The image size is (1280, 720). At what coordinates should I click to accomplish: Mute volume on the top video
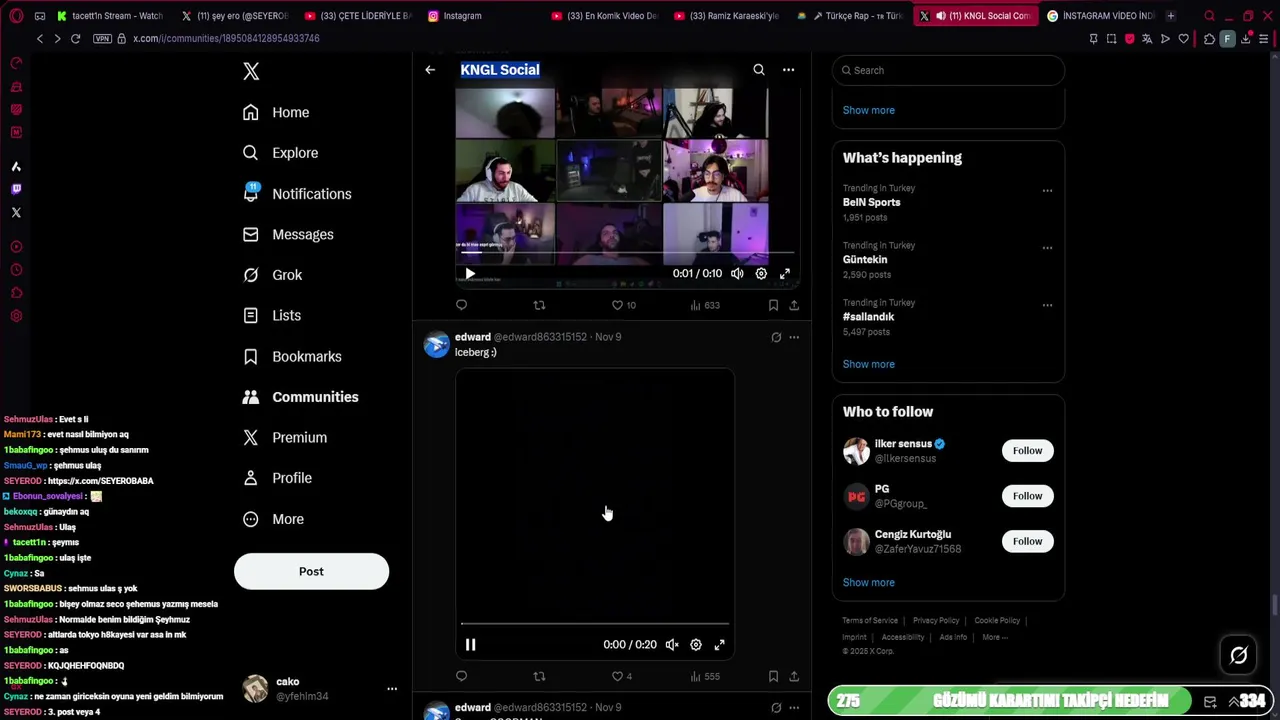coord(737,274)
